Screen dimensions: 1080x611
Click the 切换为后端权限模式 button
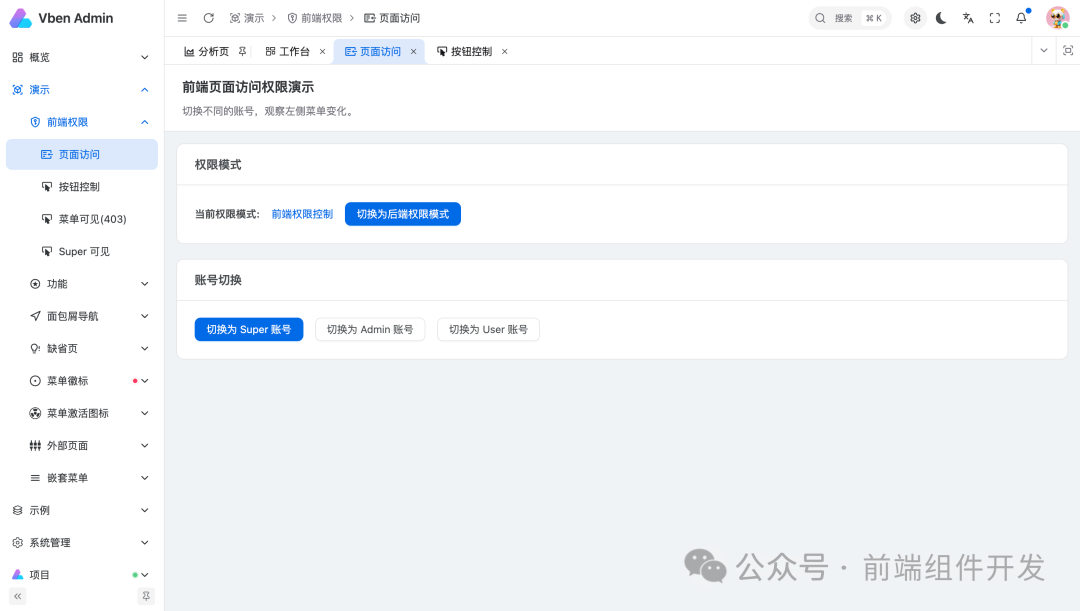(402, 213)
